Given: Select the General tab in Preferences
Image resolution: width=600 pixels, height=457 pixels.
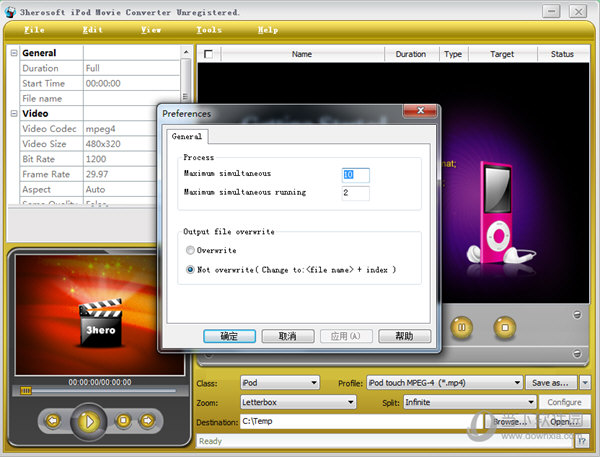Looking at the screenshot, I should [187, 136].
